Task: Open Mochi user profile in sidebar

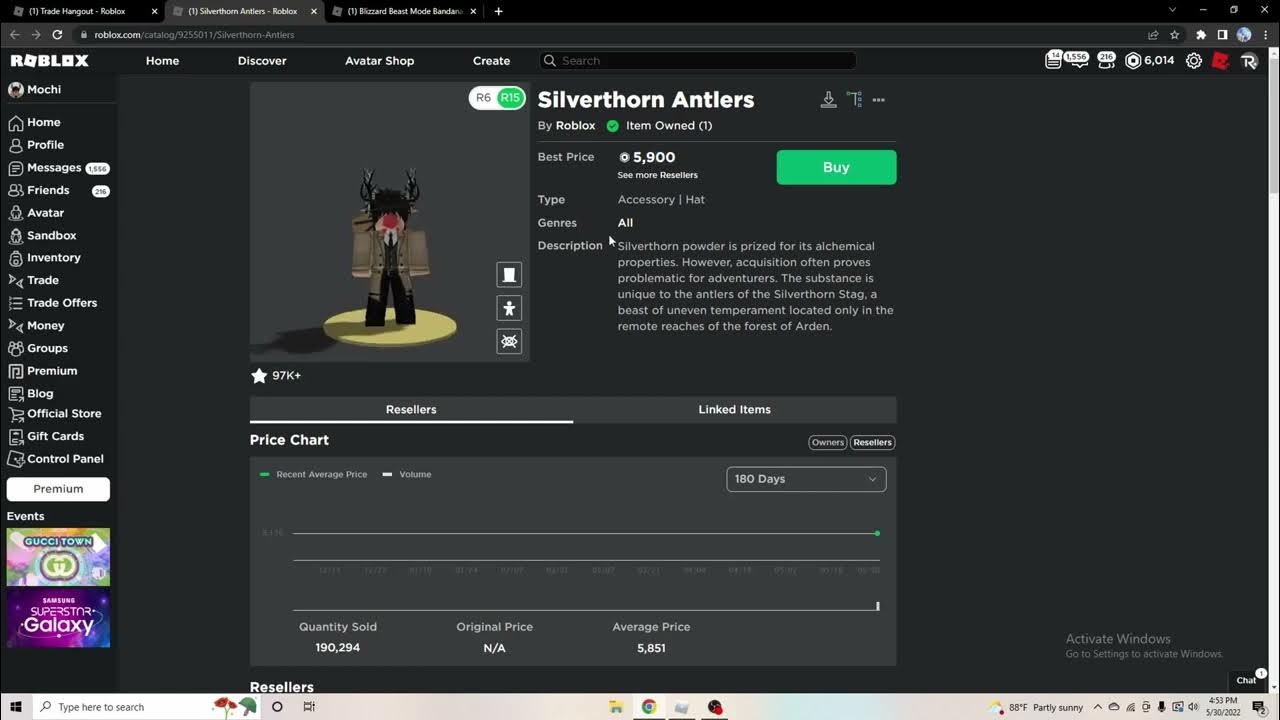Action: point(35,90)
